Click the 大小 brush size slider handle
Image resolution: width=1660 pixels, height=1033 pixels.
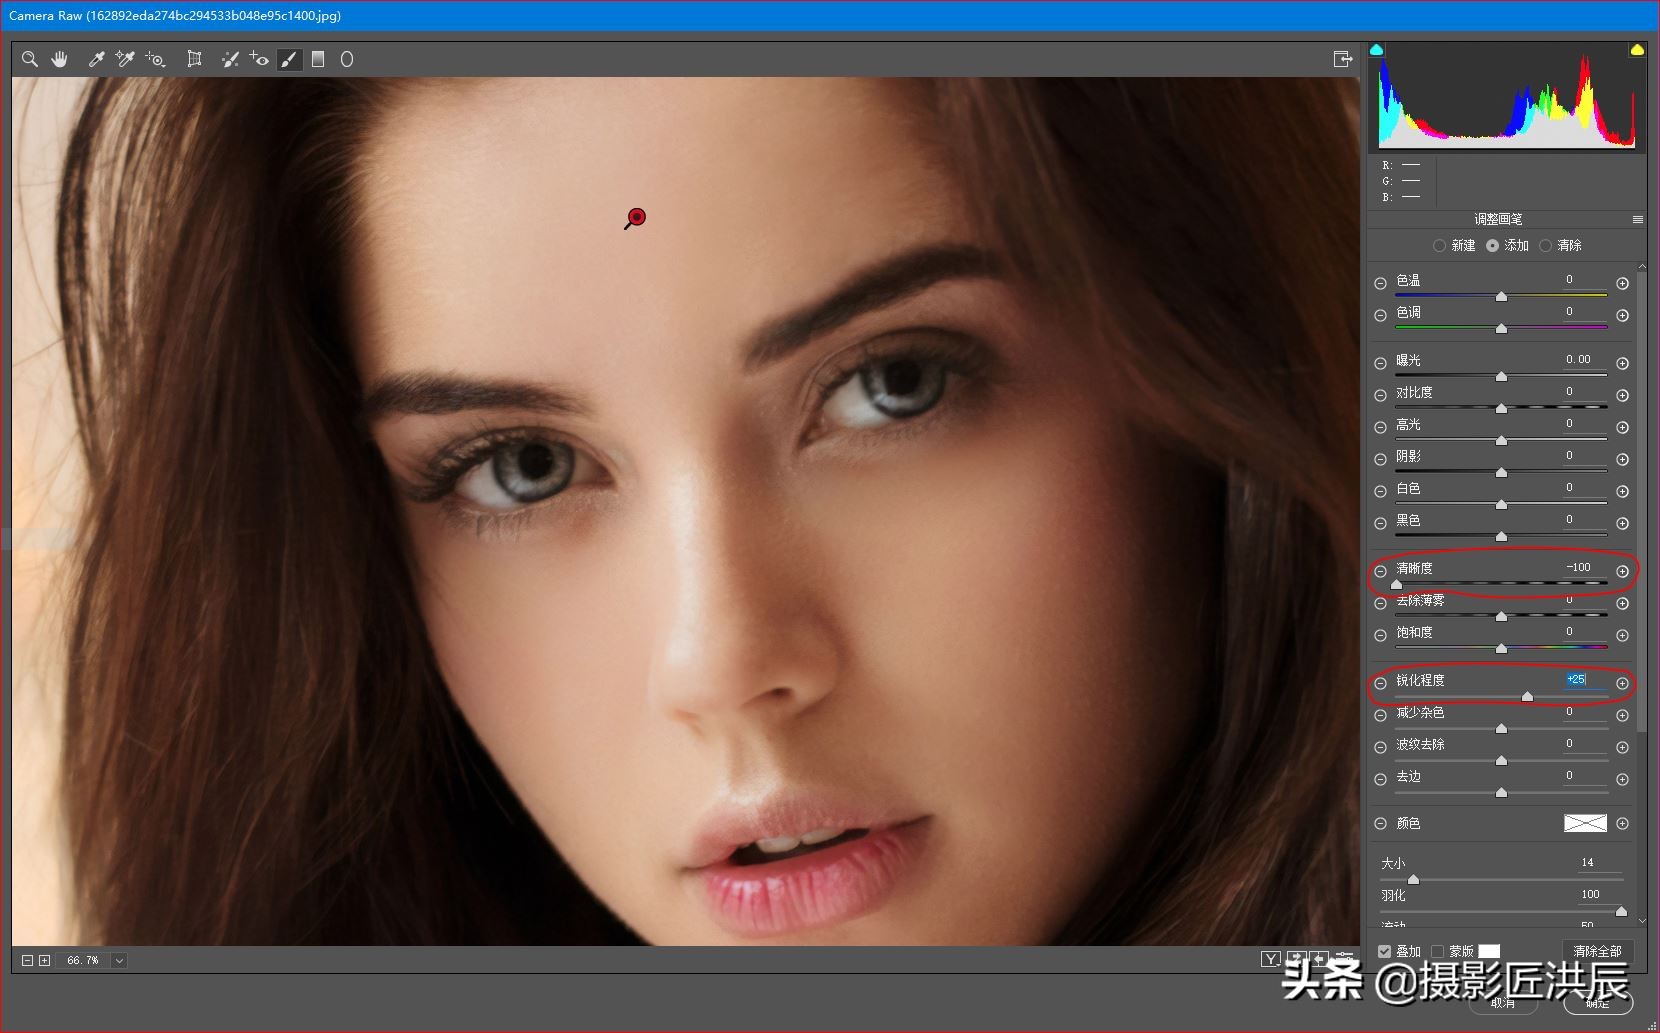[1413, 879]
